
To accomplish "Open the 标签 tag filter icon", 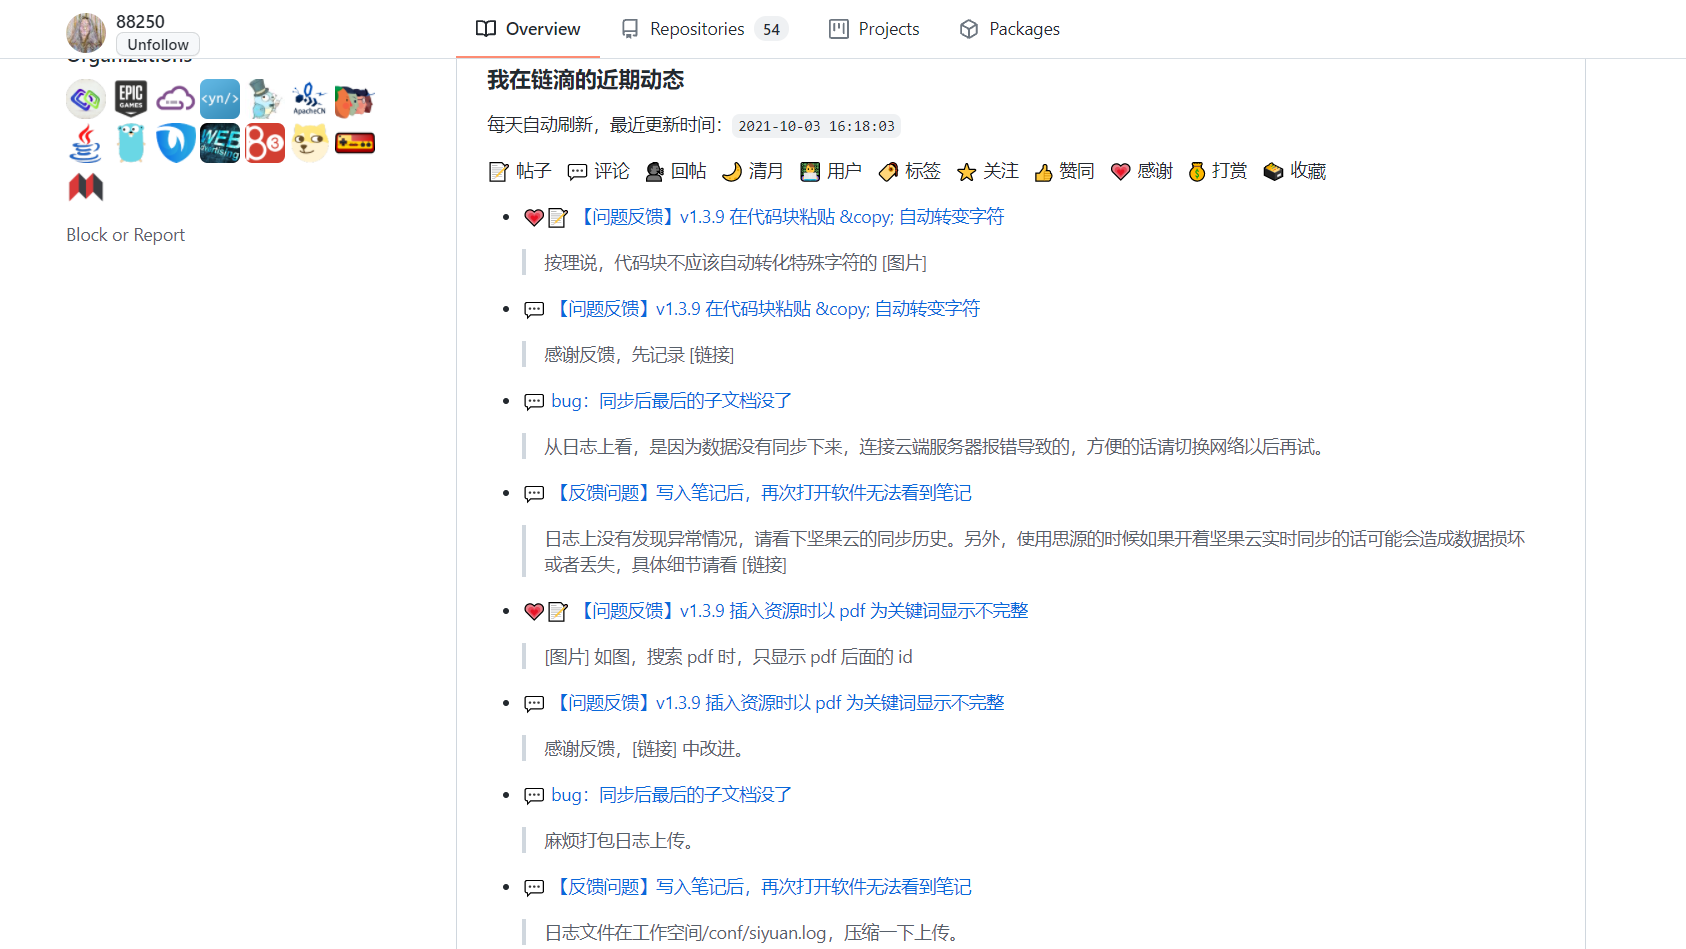I will pos(887,171).
